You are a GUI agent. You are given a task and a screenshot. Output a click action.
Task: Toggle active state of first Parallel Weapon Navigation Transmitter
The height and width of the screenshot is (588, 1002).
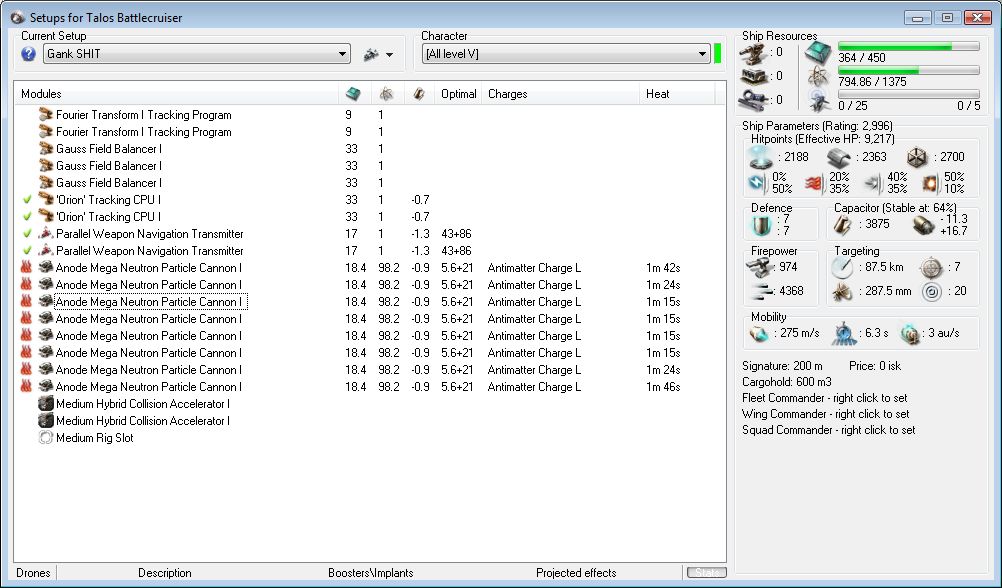tap(27, 234)
